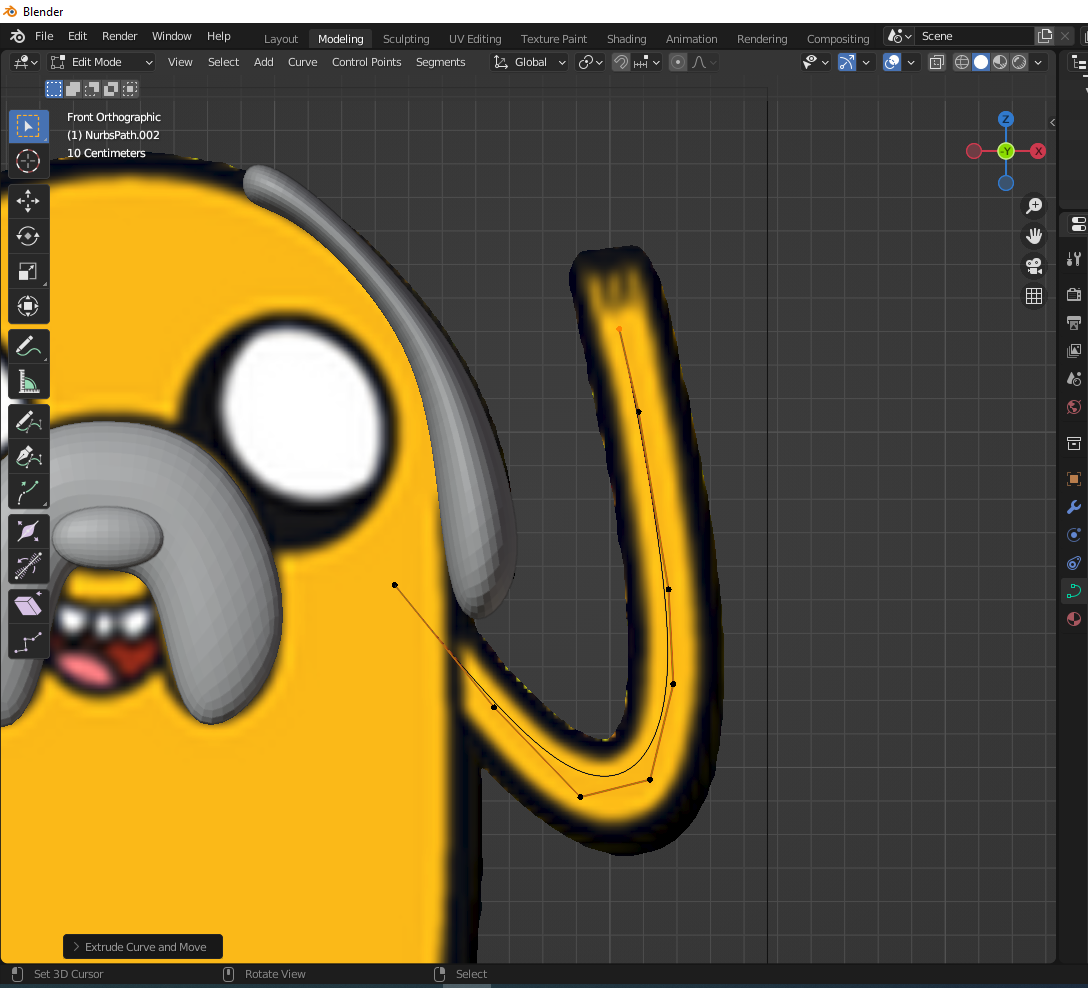Open World properties globe tab
Screen dimensions: 1088x988
click(x=1074, y=407)
